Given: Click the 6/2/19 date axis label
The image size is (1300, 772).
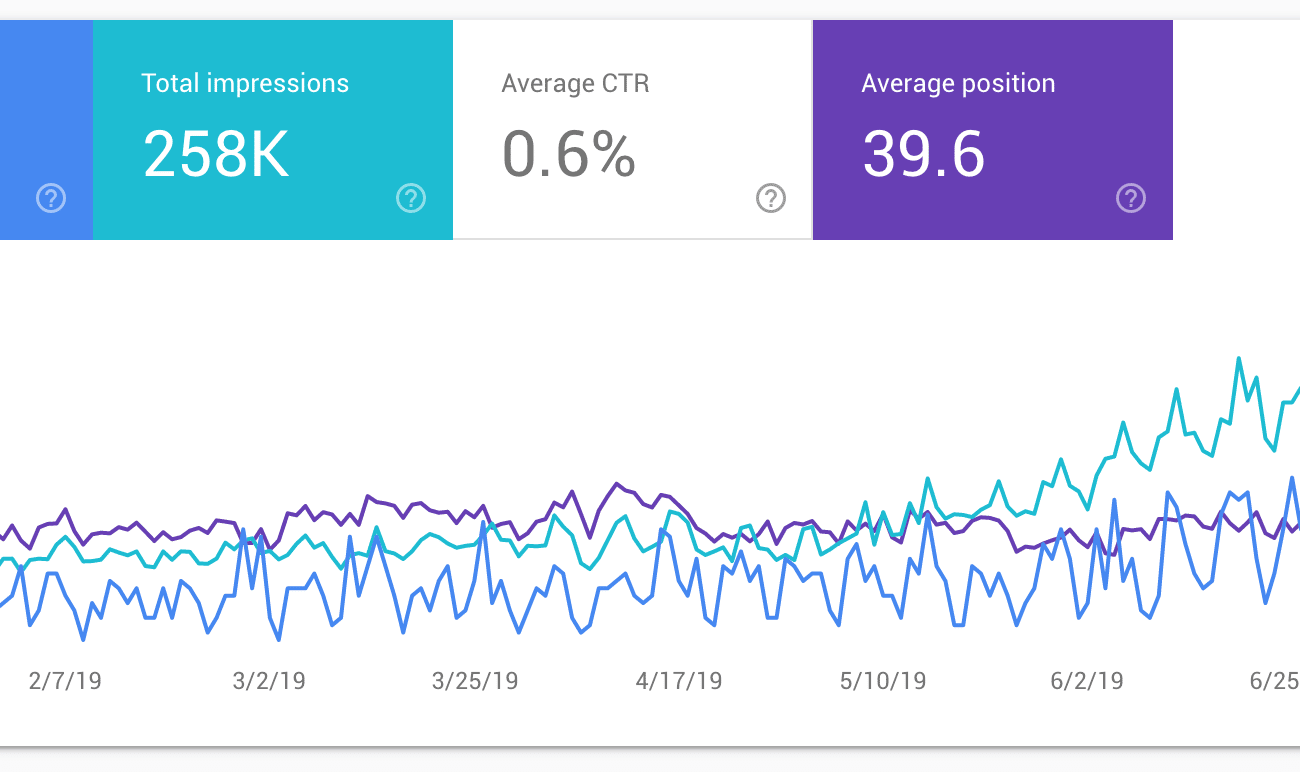Looking at the screenshot, I should [x=1087, y=681].
